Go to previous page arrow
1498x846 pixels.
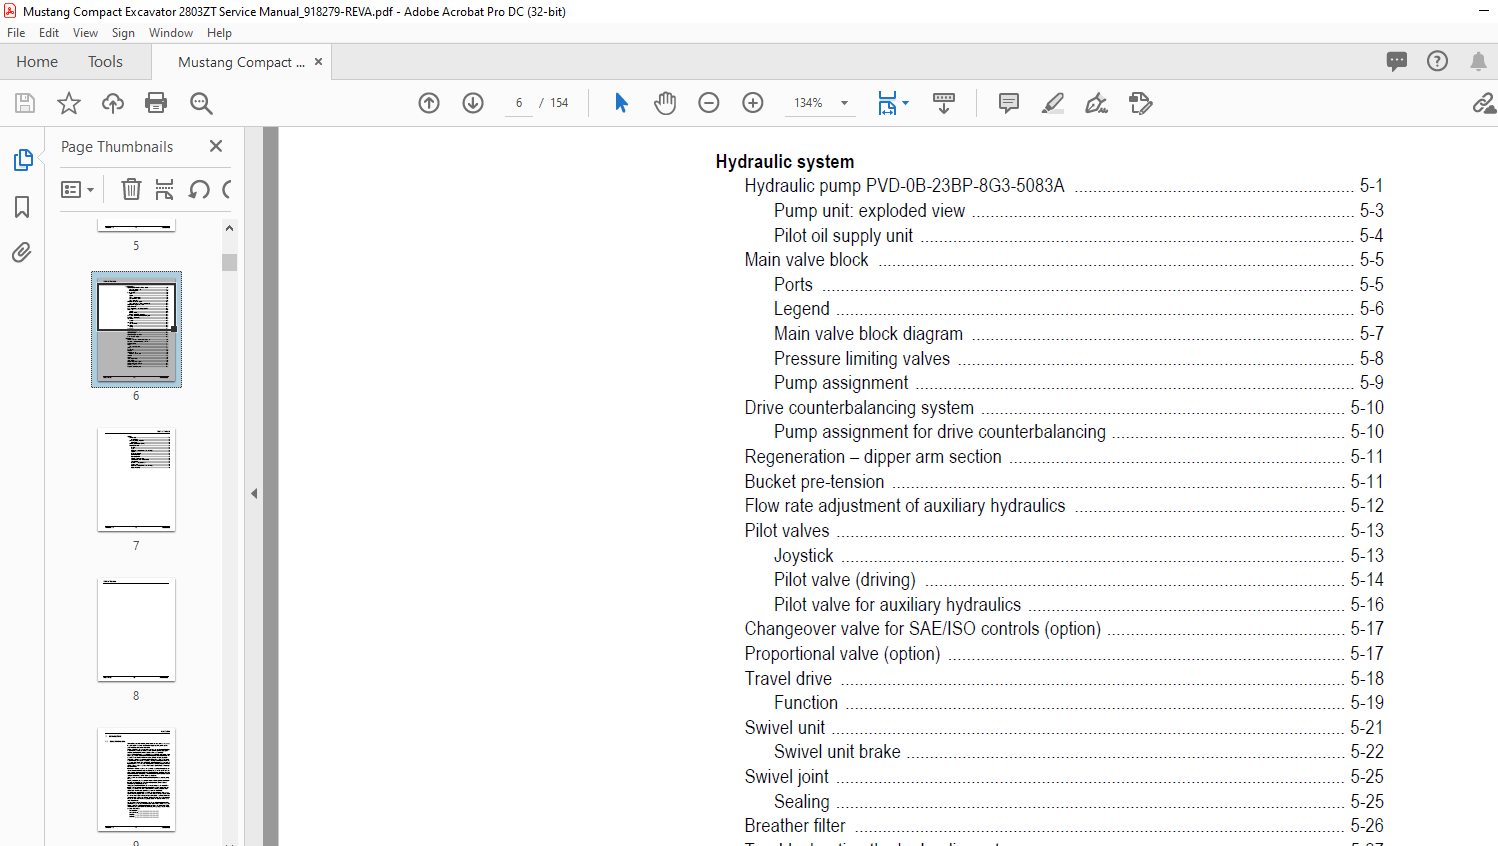(x=429, y=103)
